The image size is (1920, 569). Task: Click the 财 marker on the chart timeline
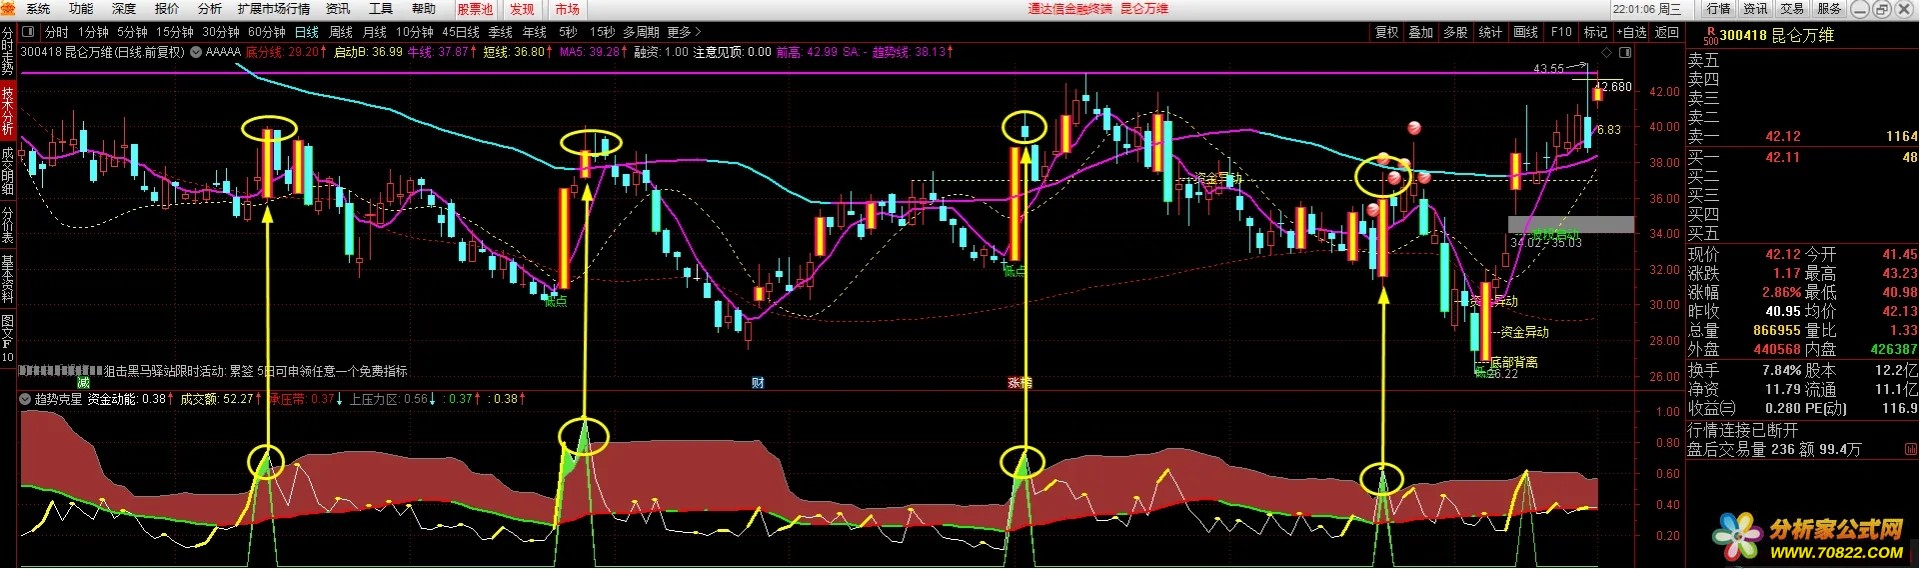tap(758, 383)
